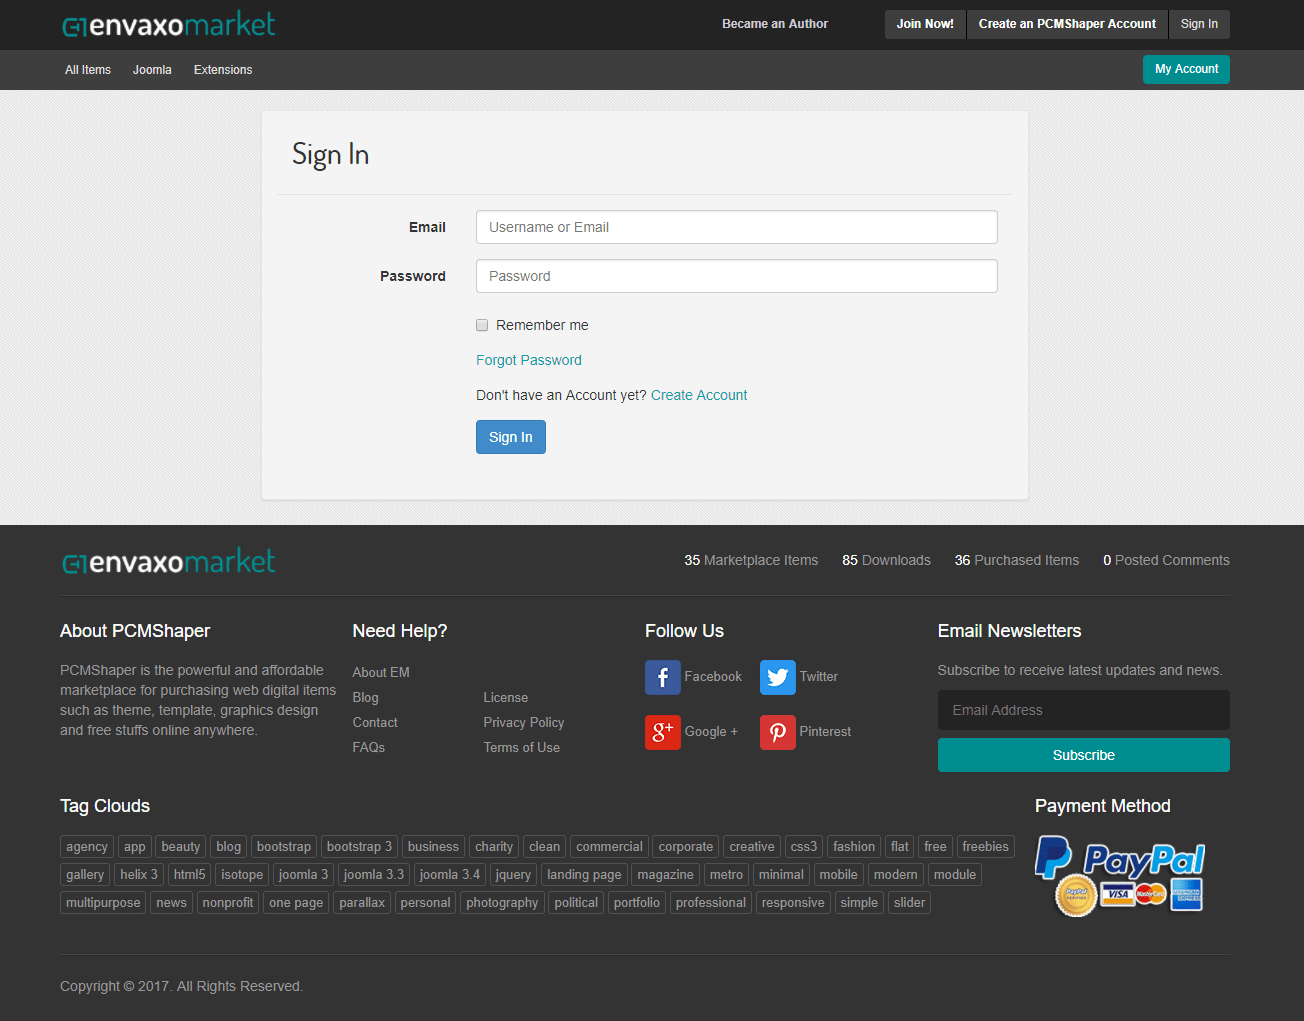Click 0 Posted Comments stat

(x=1166, y=560)
